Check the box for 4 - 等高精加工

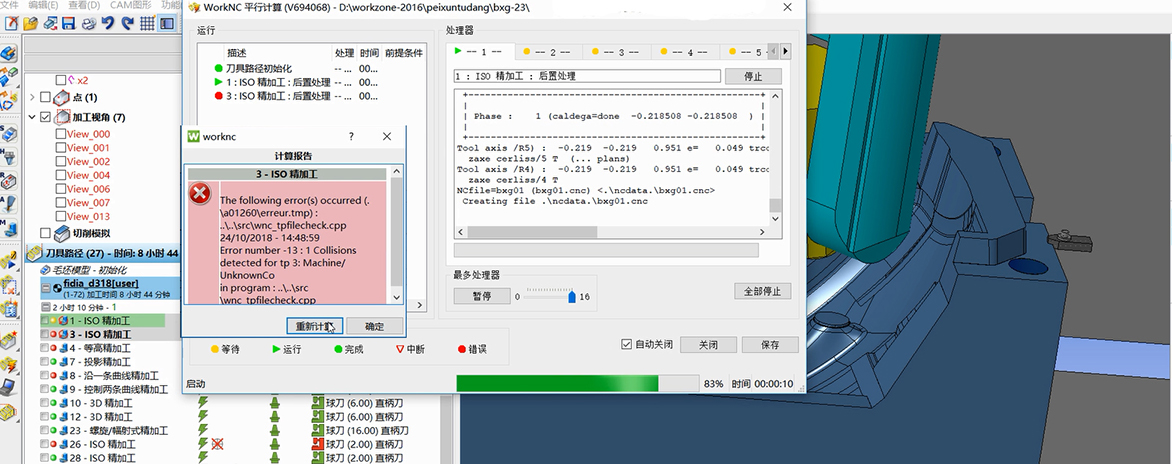click(x=44, y=348)
